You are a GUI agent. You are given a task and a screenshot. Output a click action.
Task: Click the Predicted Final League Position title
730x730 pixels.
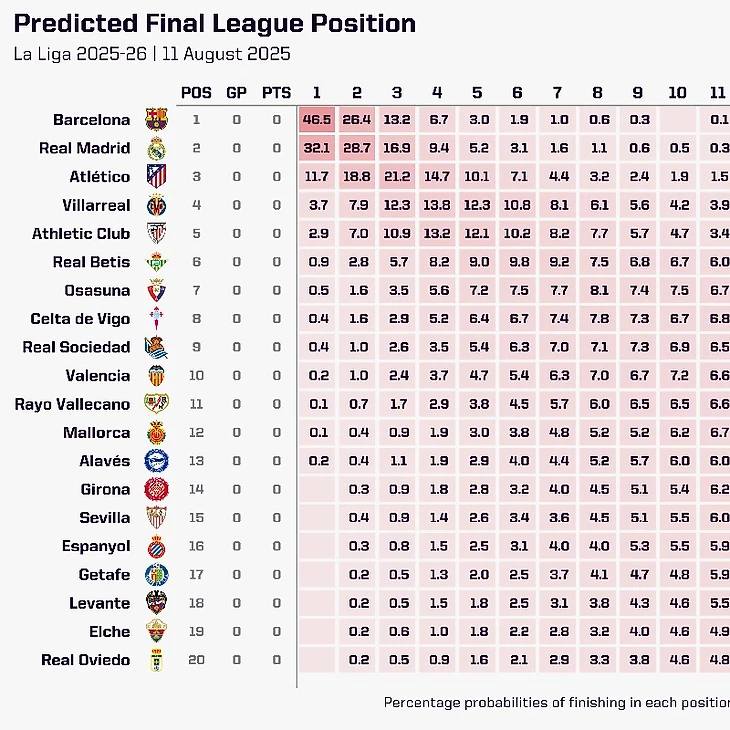(214, 24)
